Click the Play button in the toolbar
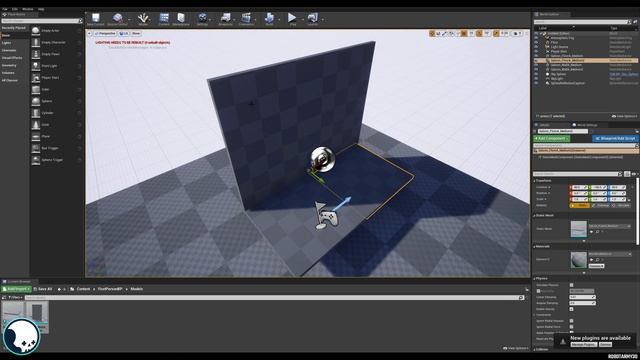The height and width of the screenshot is (360, 640). (x=292, y=18)
